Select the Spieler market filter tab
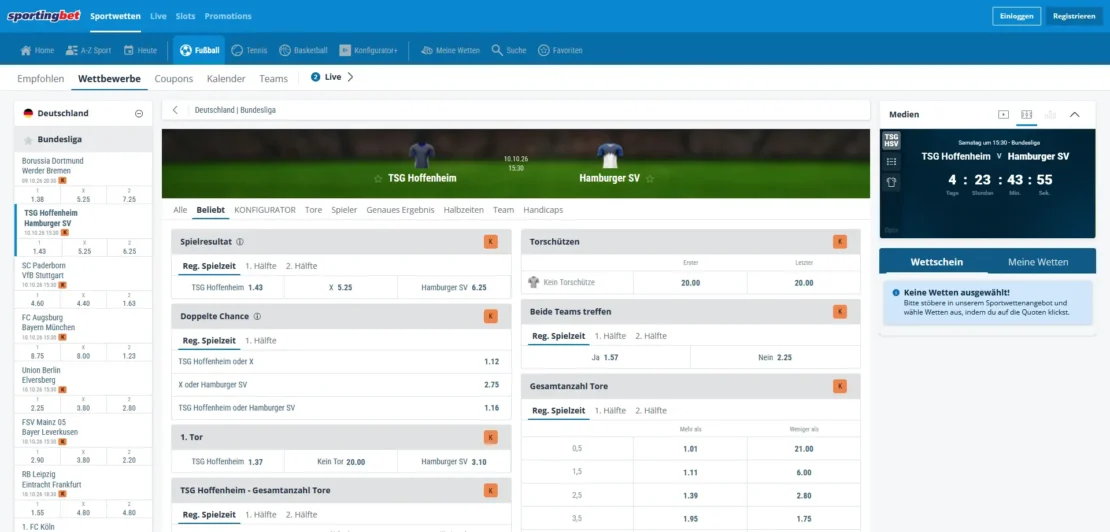Image resolution: width=1110 pixels, height=532 pixels. pyautogui.click(x=344, y=210)
